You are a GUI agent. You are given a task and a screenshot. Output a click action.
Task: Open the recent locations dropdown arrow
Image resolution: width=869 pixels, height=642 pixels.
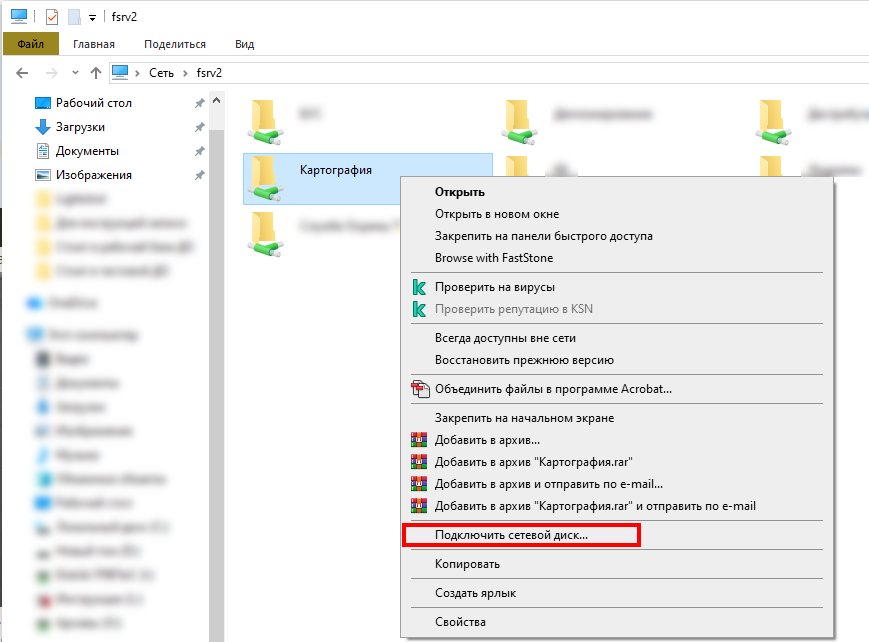[73, 73]
